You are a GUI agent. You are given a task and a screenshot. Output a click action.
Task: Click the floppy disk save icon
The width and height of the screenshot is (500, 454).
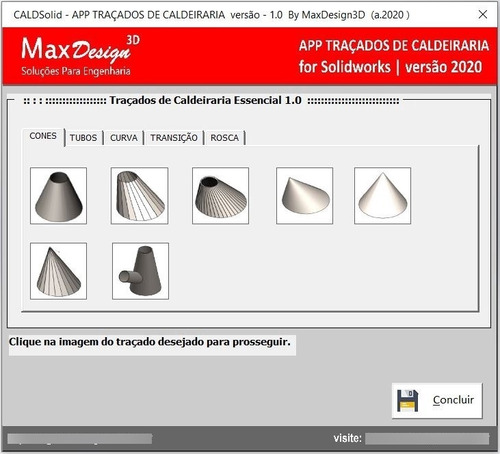(x=408, y=400)
